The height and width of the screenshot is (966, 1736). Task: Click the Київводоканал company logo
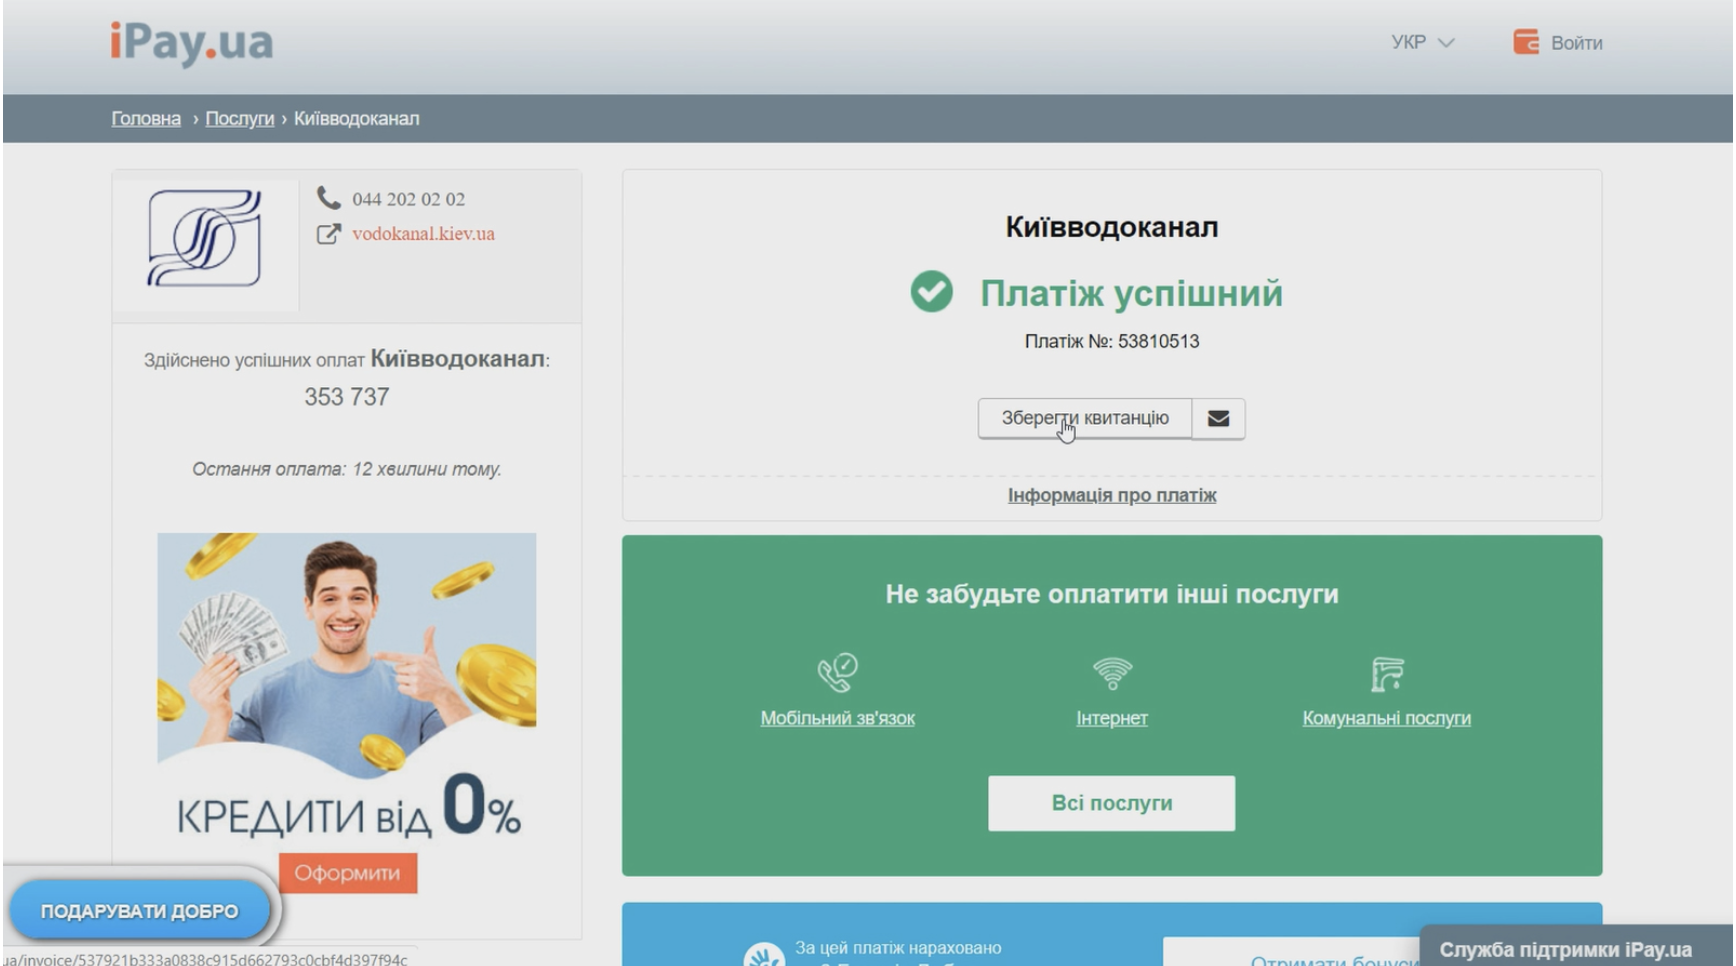205,239
